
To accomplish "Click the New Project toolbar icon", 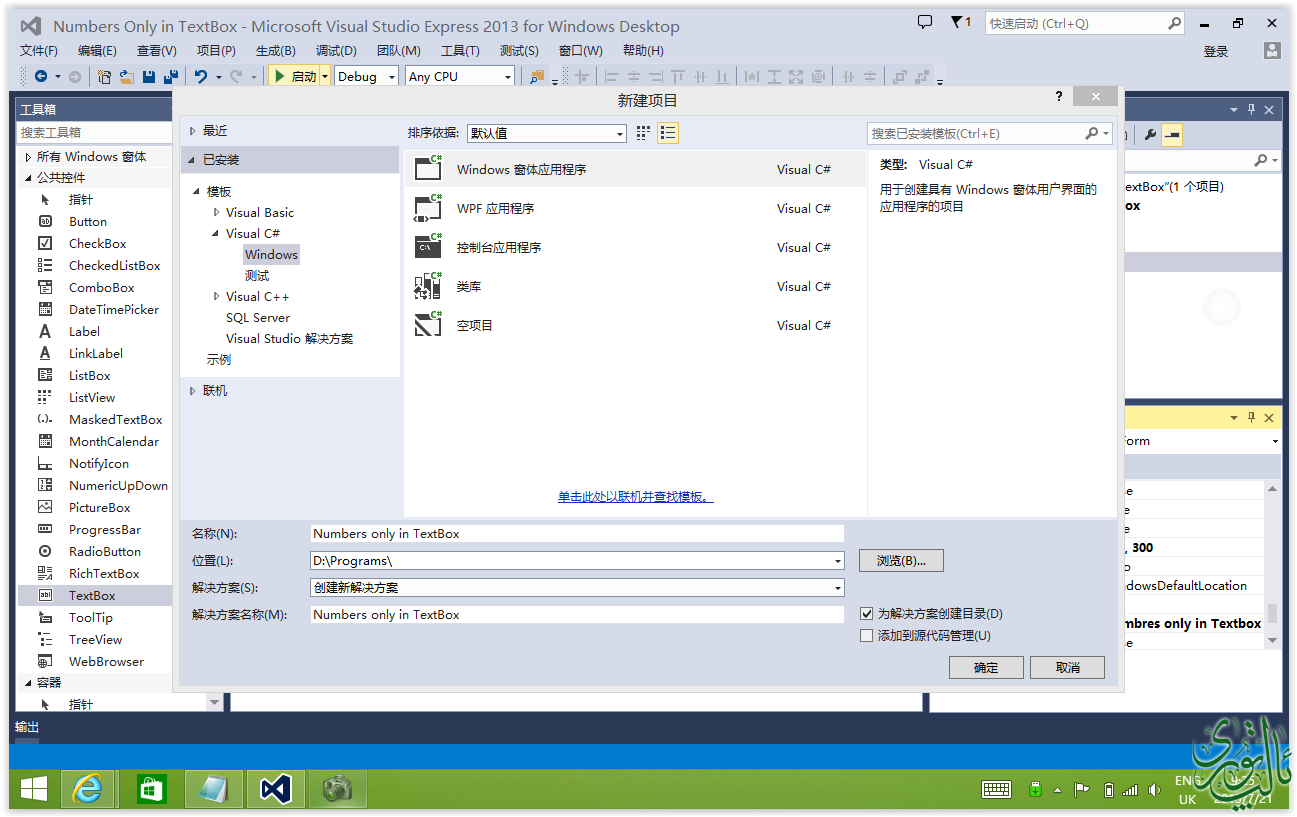I will pos(105,76).
